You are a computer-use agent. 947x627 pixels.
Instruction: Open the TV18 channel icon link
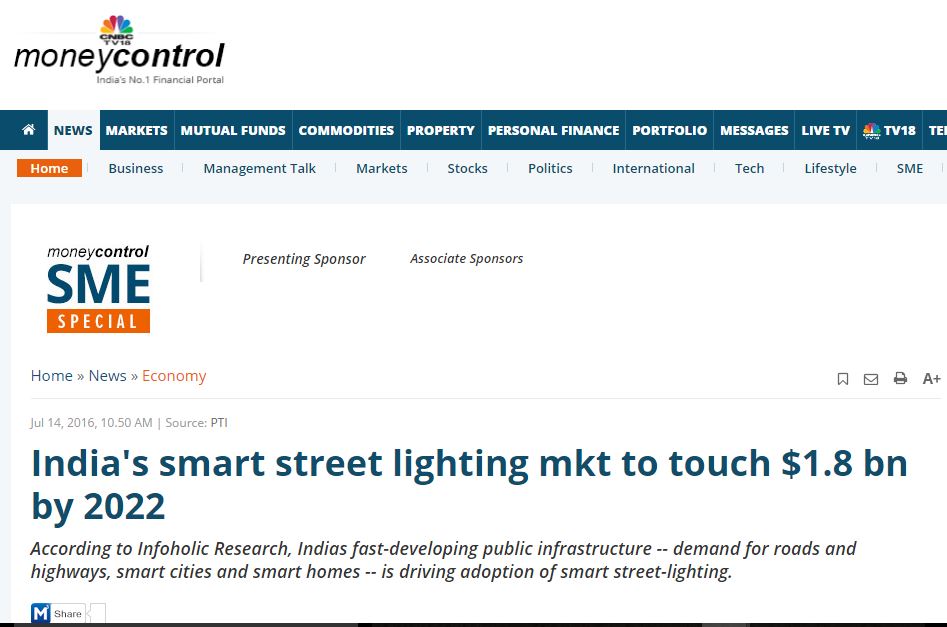tap(889, 130)
